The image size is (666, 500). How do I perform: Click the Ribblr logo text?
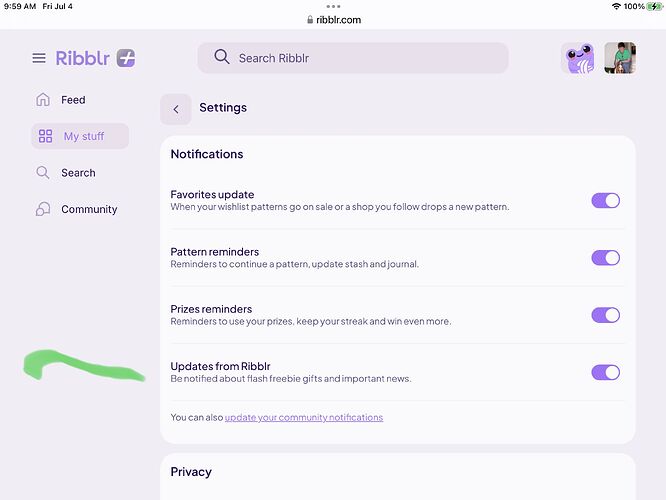point(82,58)
